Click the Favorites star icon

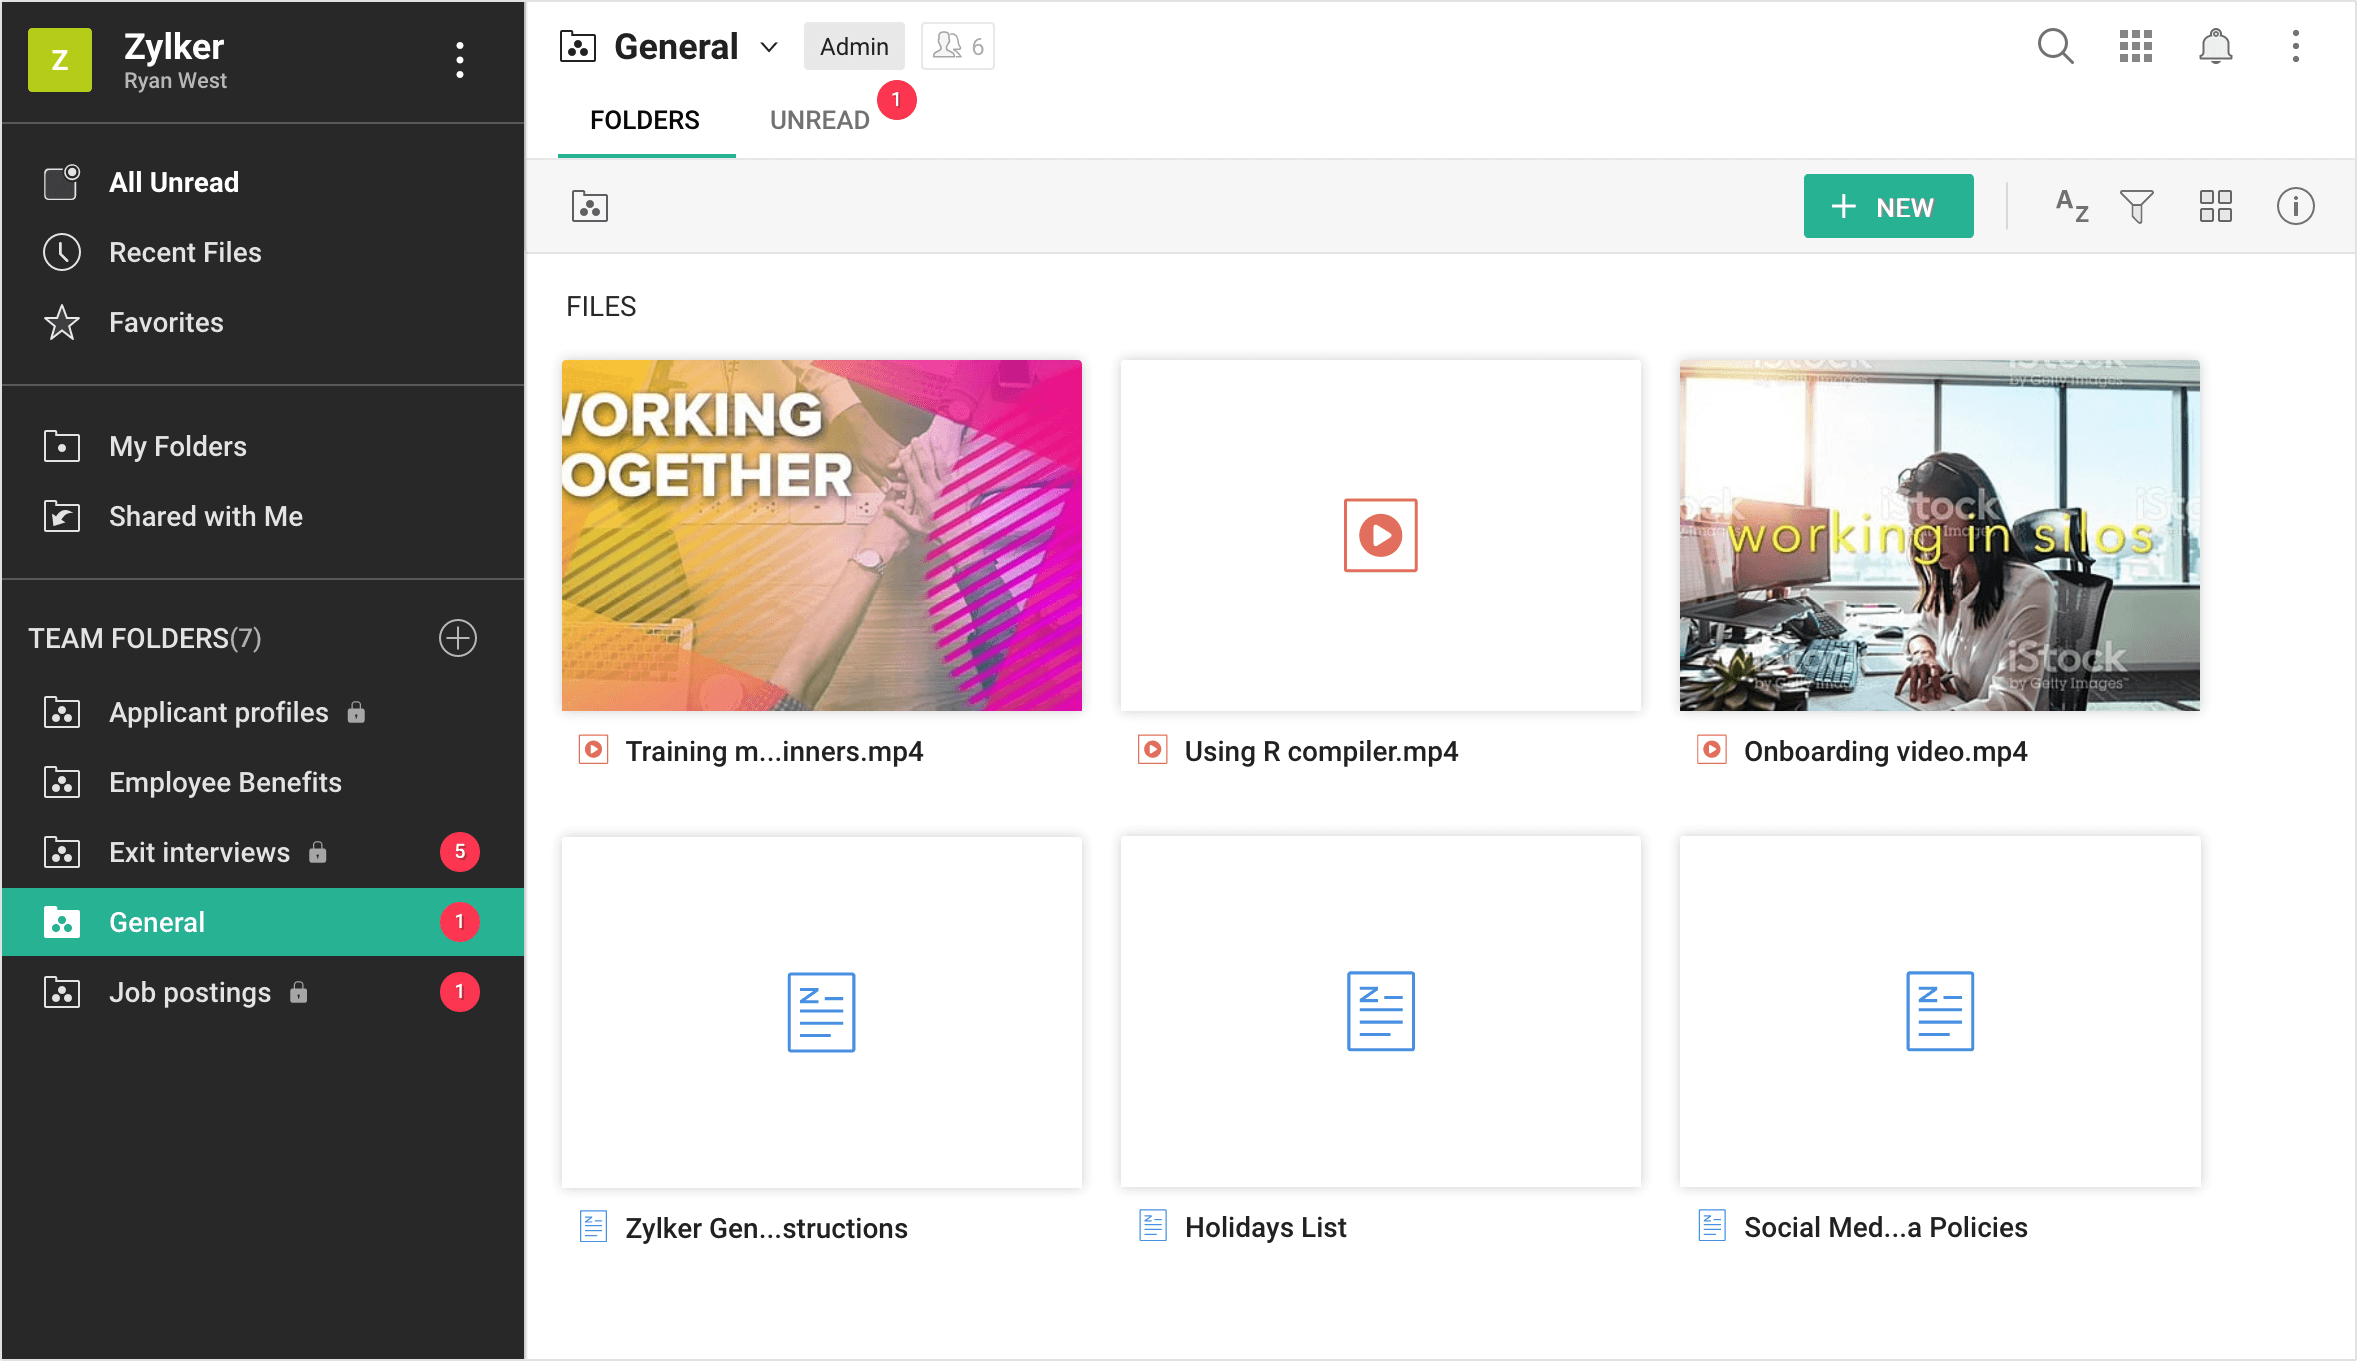coord(62,322)
